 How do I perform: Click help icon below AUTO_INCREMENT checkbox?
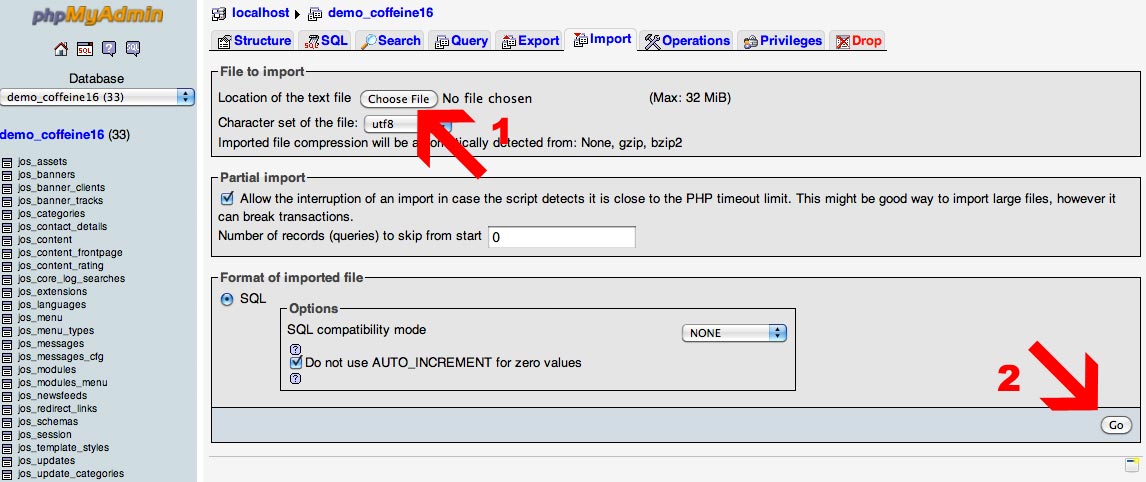[x=295, y=378]
